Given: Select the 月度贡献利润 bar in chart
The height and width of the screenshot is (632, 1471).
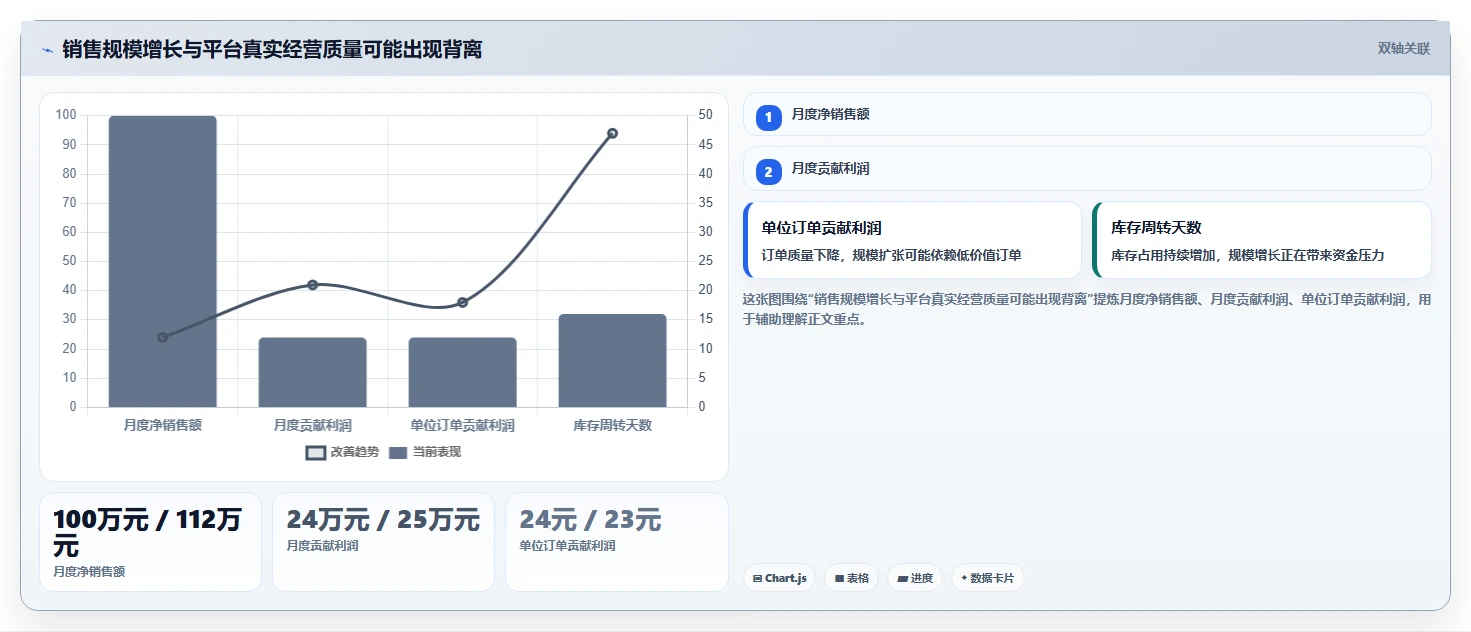Looking at the screenshot, I should tap(313, 372).
